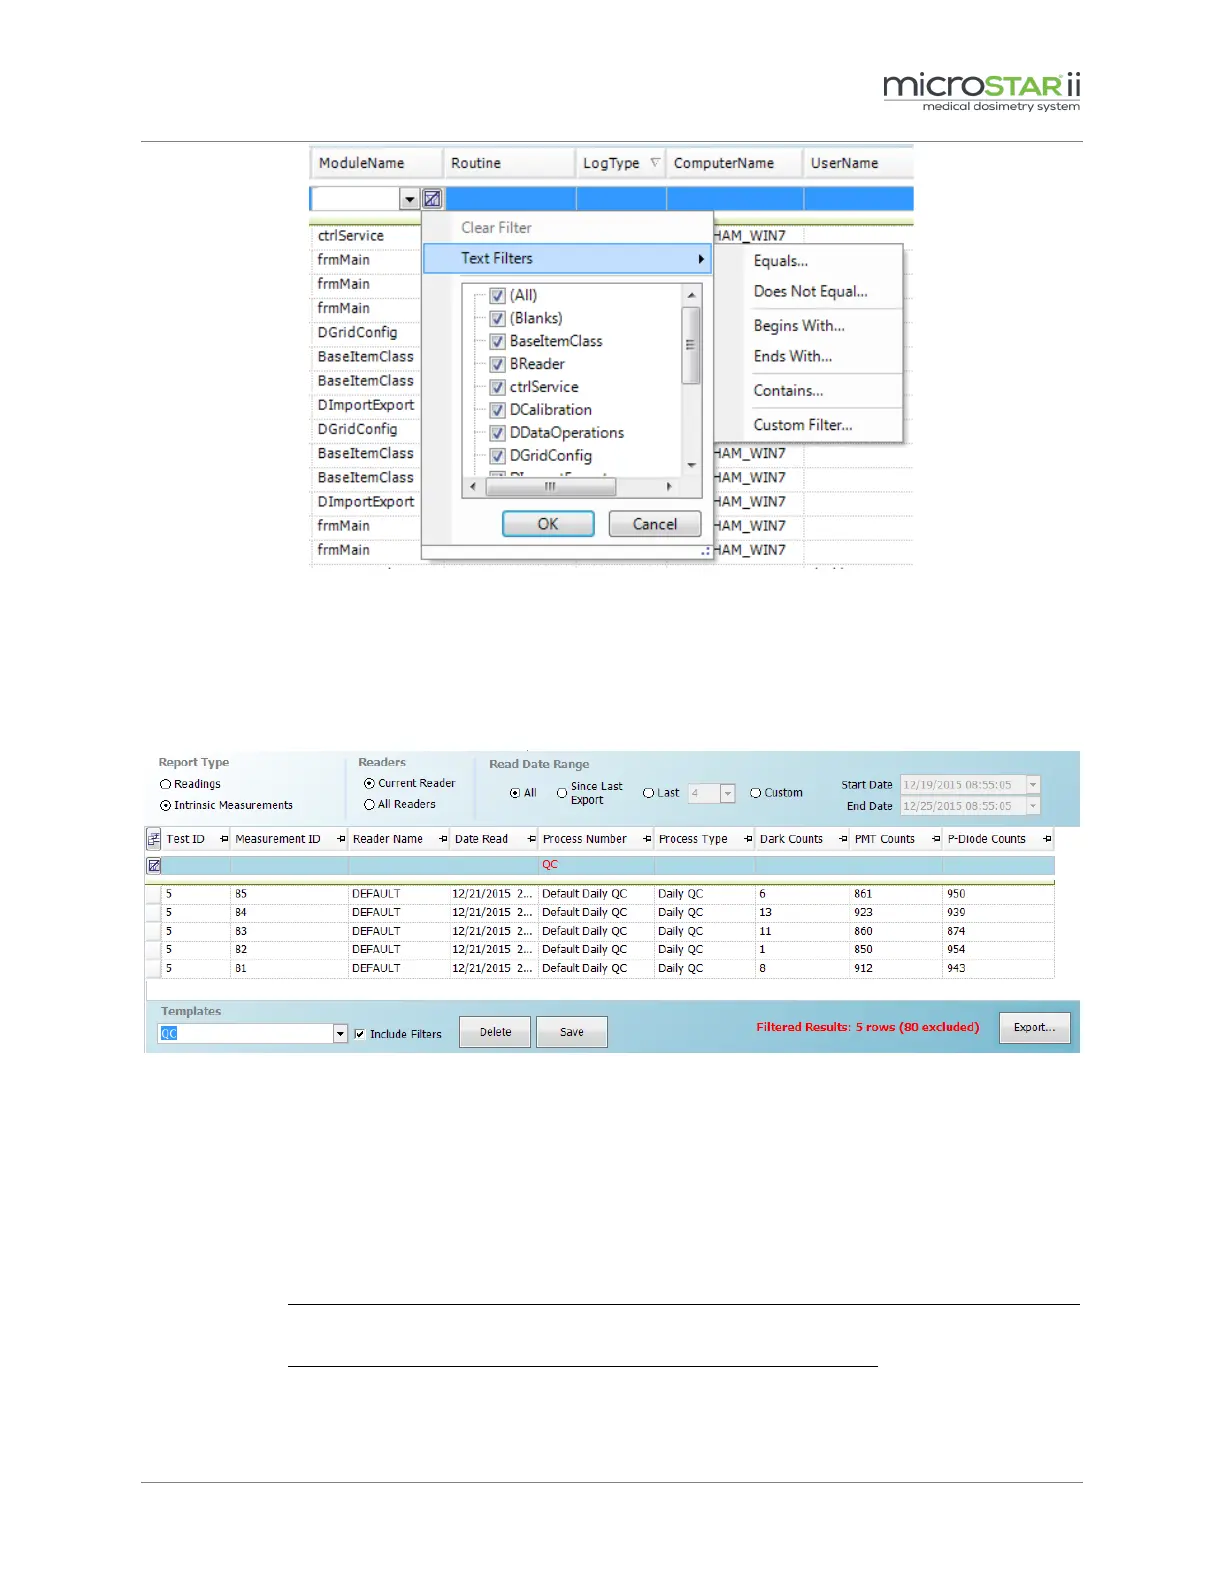
Task: Select the All read date range
Action: [515, 793]
